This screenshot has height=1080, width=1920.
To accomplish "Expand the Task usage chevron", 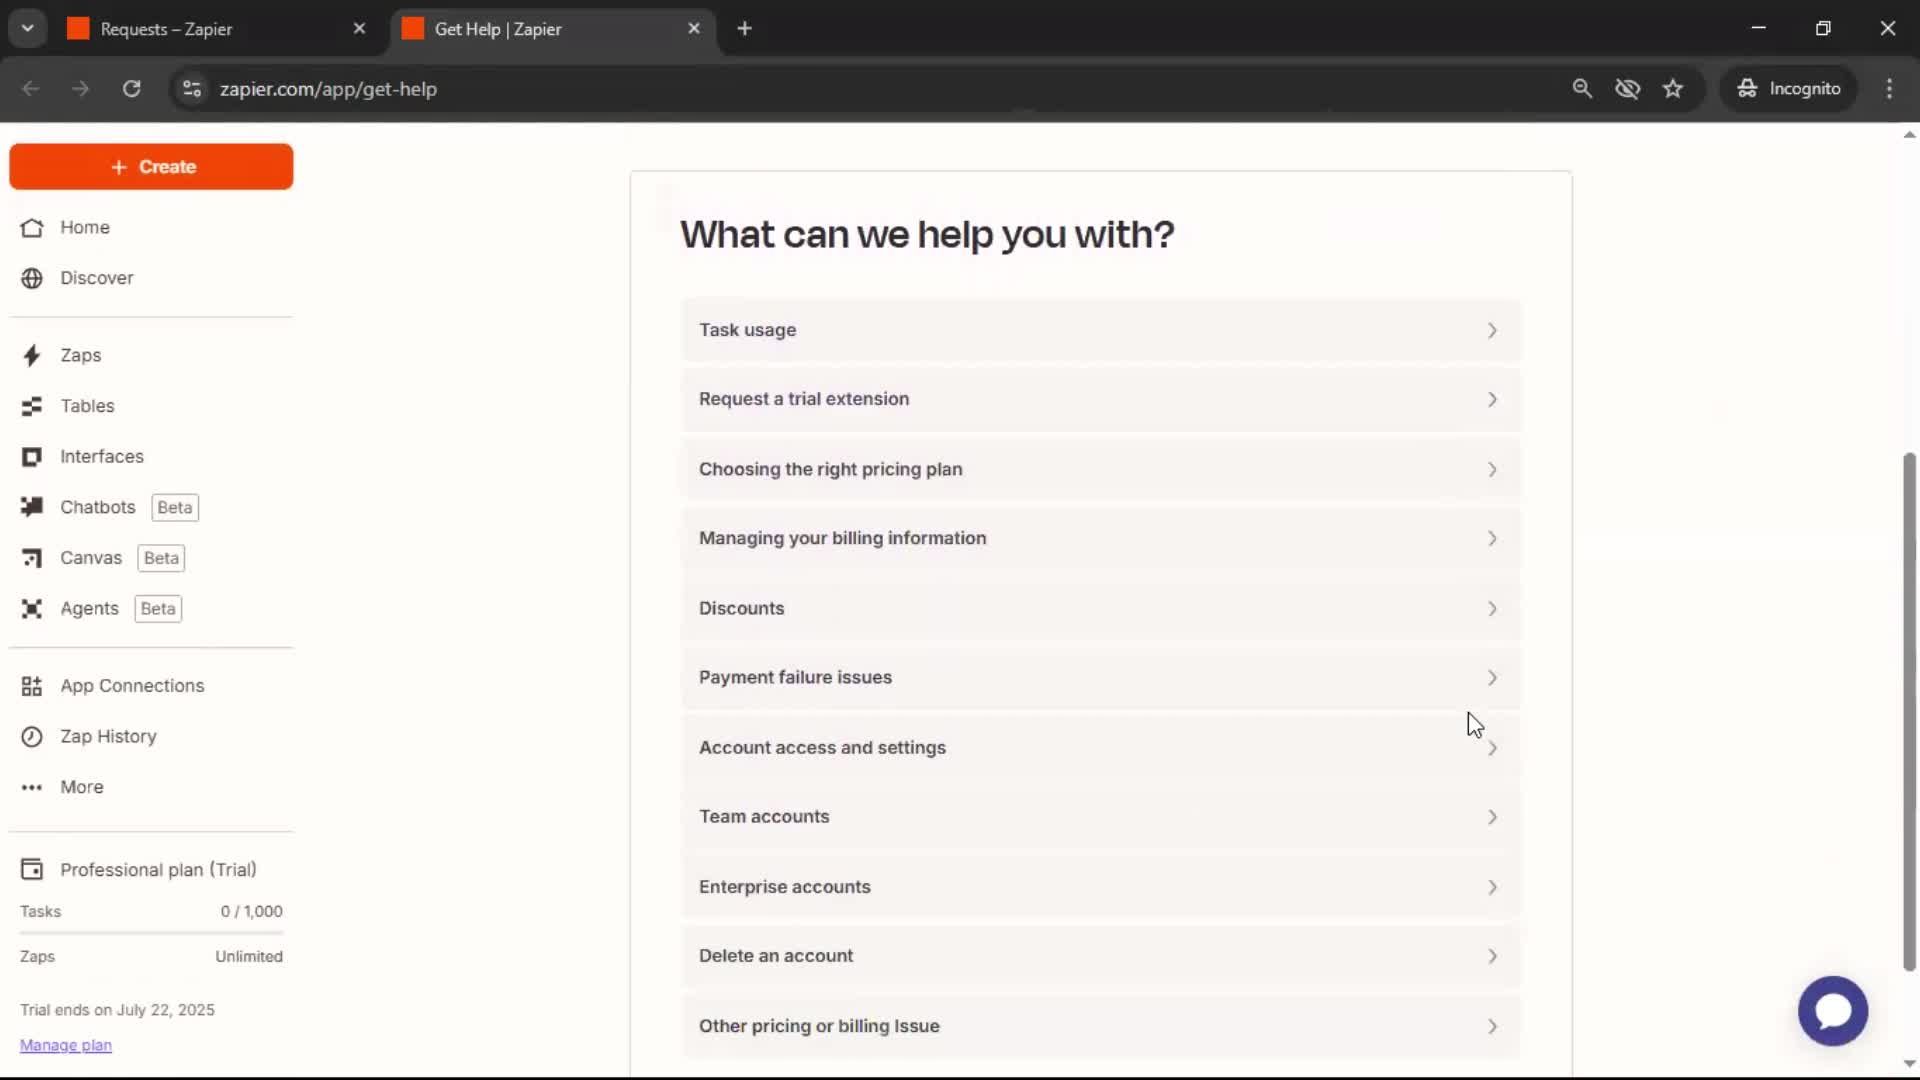I will click(1492, 331).
